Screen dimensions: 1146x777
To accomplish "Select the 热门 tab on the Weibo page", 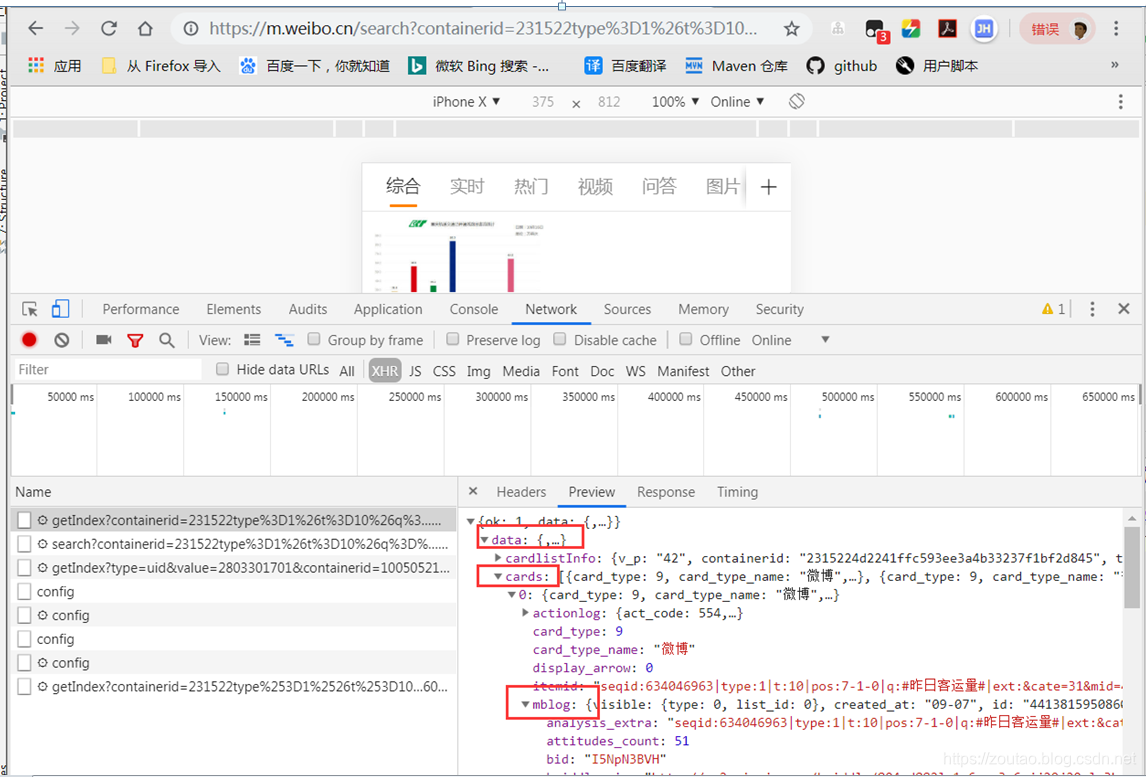I will (x=531, y=187).
